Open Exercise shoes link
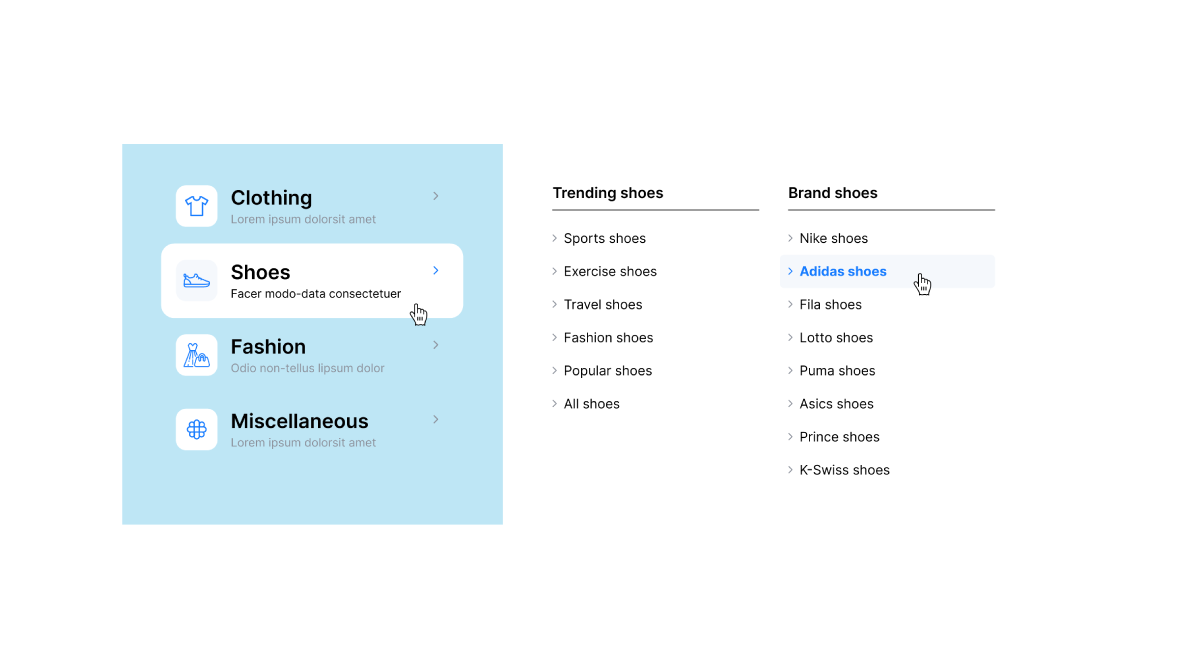The width and height of the screenshot is (1189, 669). click(610, 271)
